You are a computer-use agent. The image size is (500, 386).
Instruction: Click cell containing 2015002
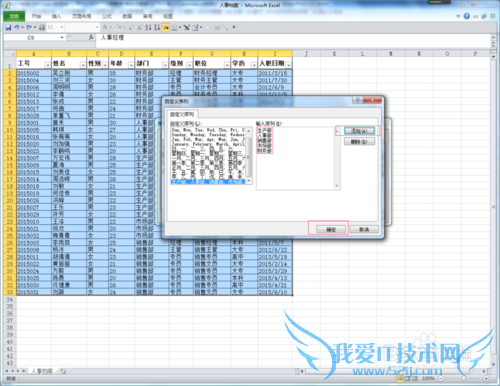point(34,73)
